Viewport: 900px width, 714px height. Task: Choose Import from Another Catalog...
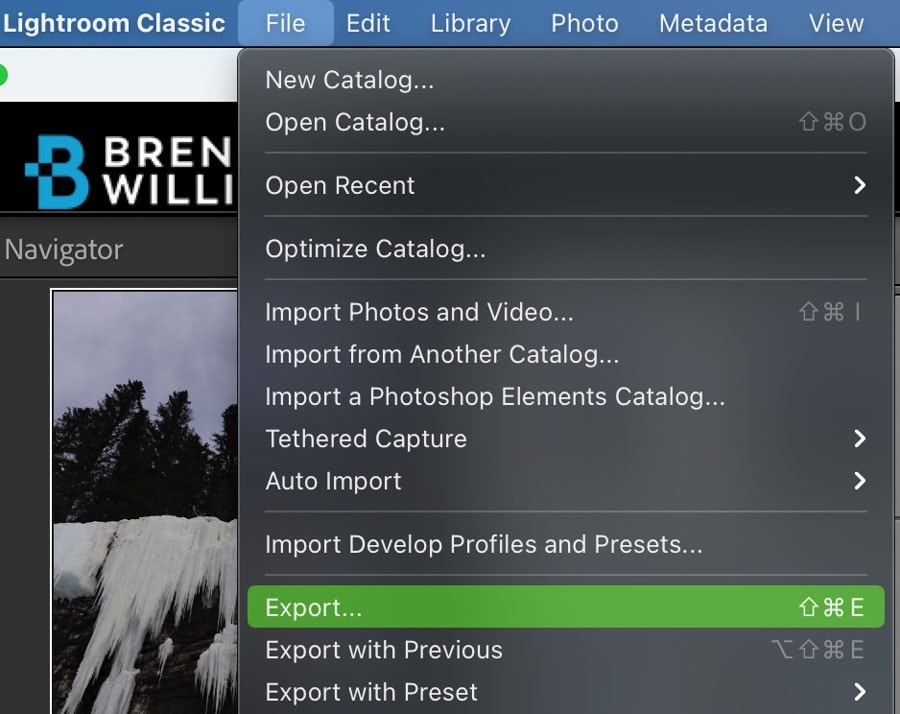[x=565, y=354]
